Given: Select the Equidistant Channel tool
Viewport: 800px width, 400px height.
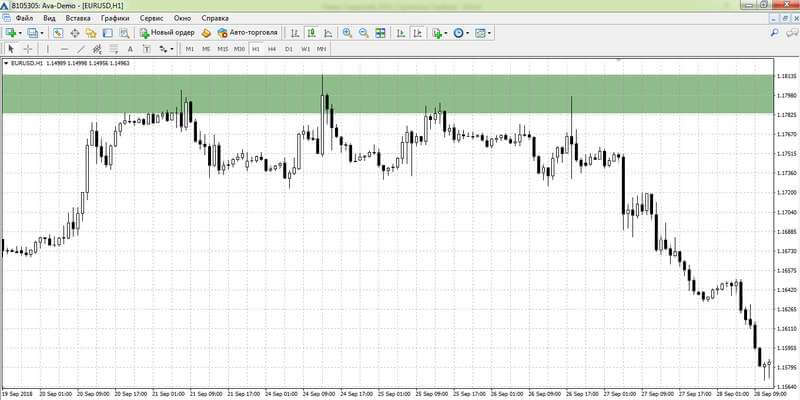Looking at the screenshot, I should click(97, 49).
